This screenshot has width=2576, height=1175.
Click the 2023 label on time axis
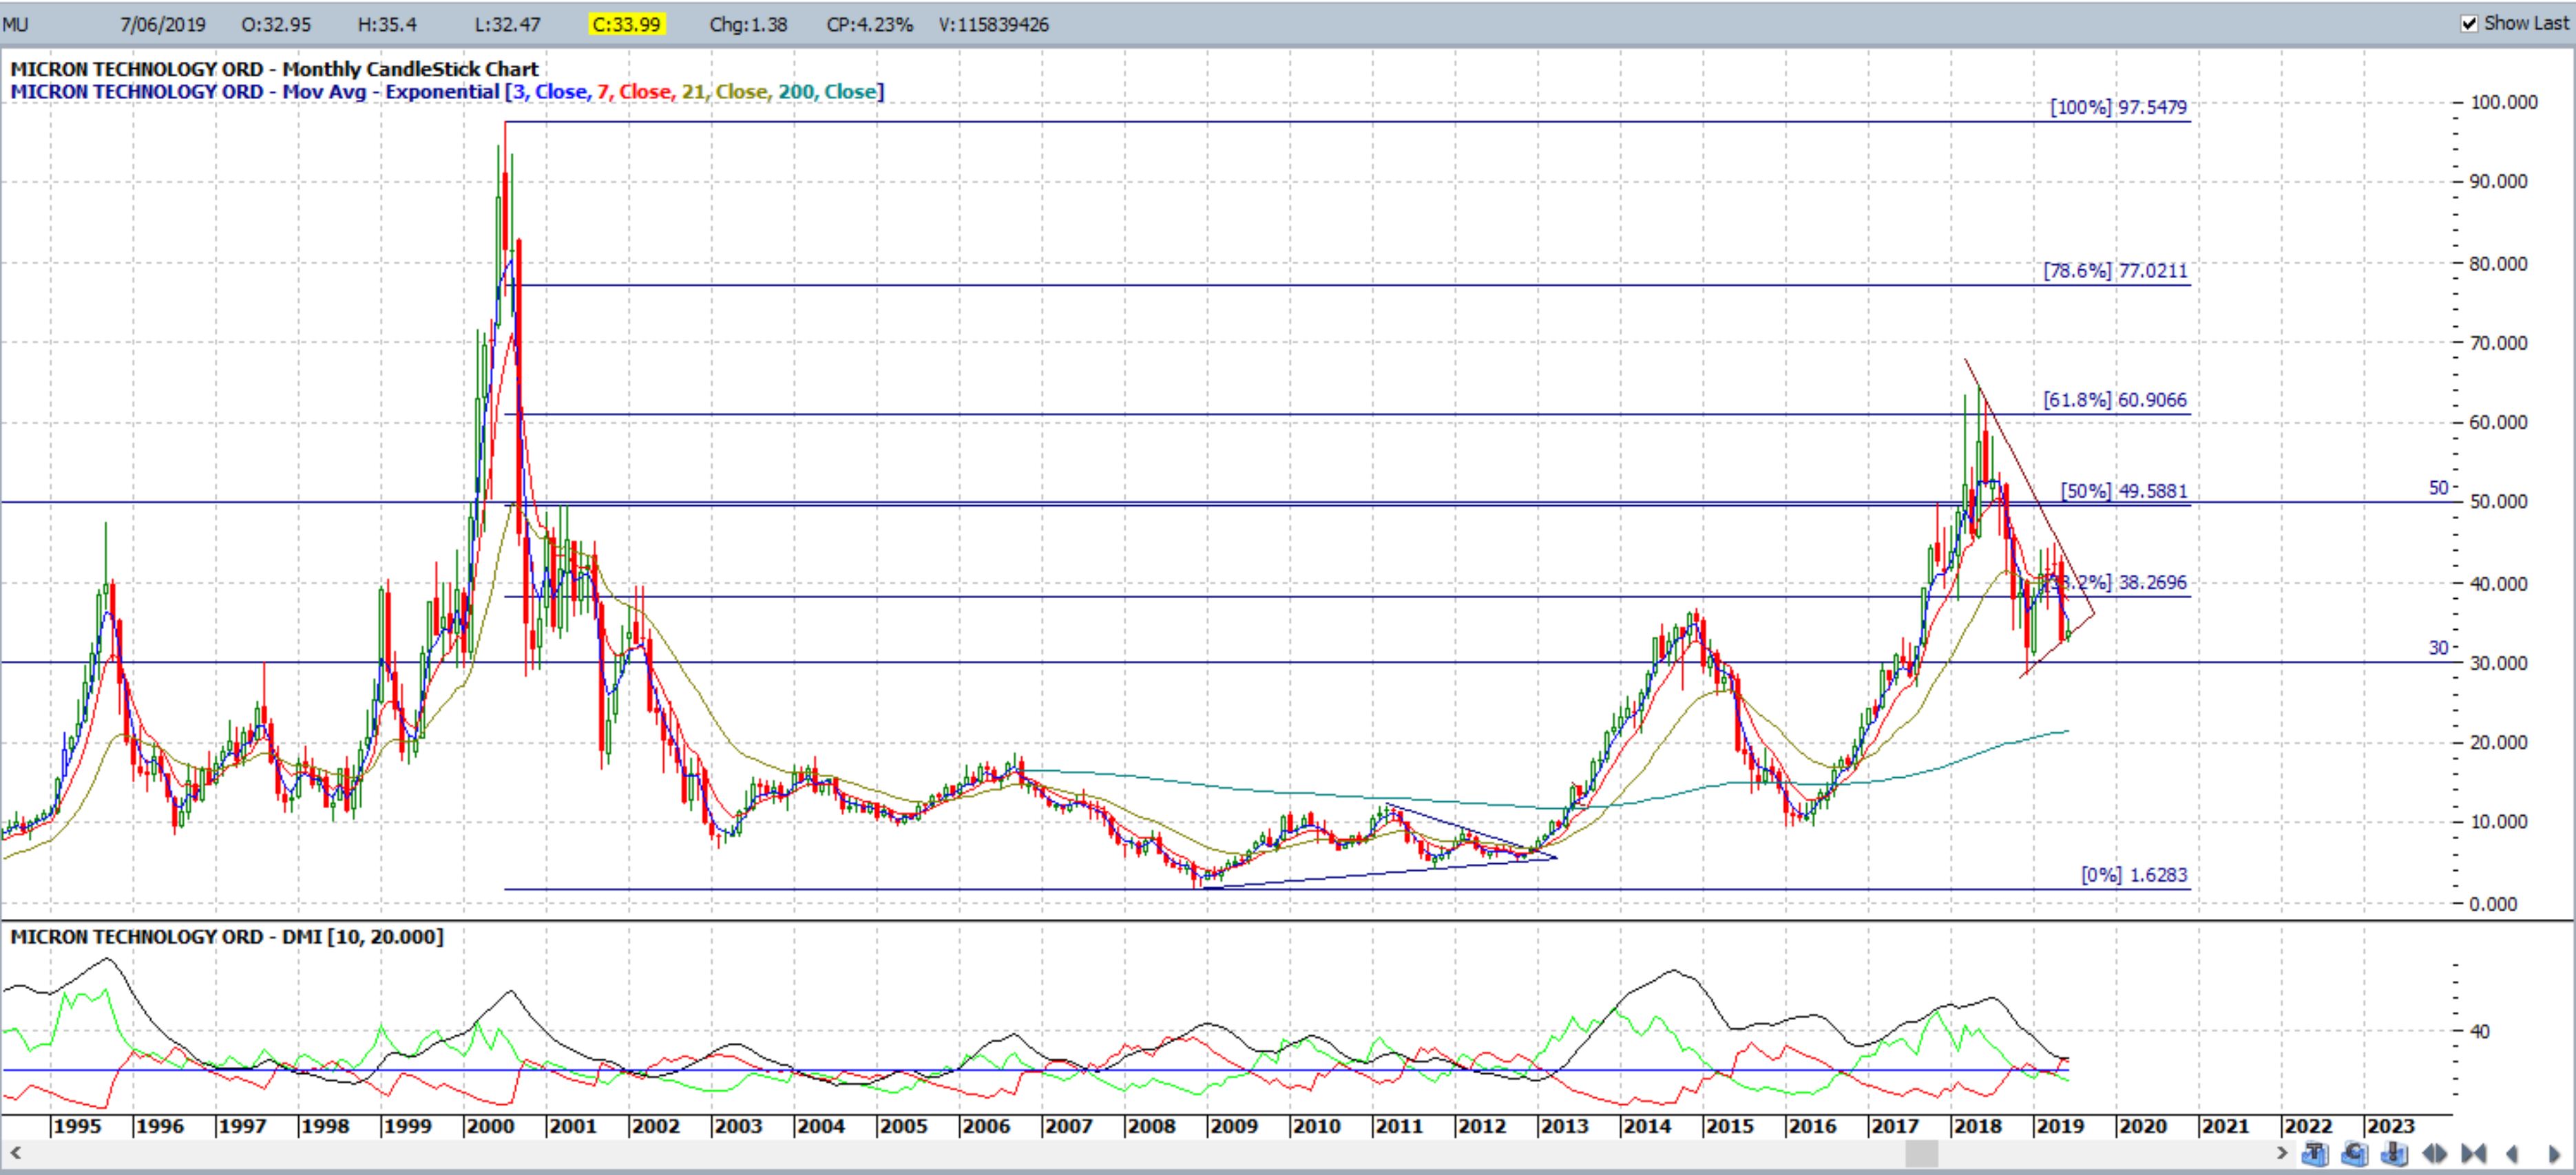(2390, 1126)
